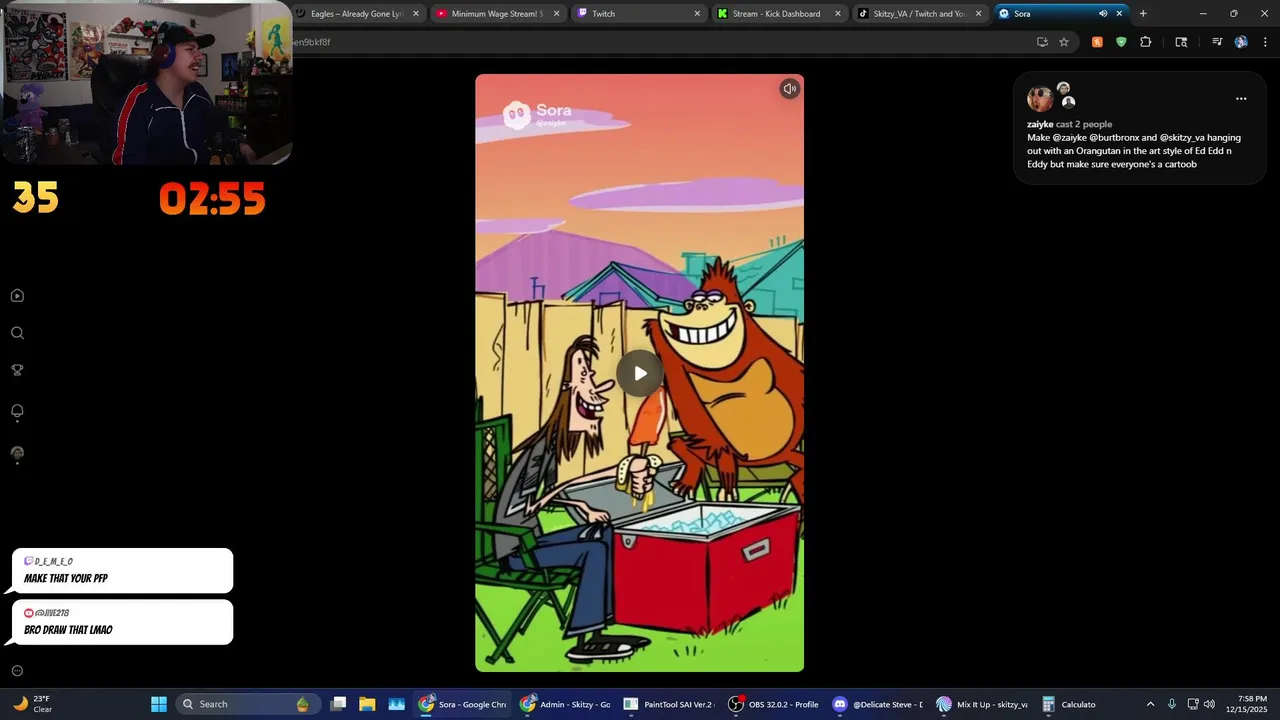The width and height of the screenshot is (1280, 720).
Task: Click the microphone tray icon
Action: [1172, 704]
